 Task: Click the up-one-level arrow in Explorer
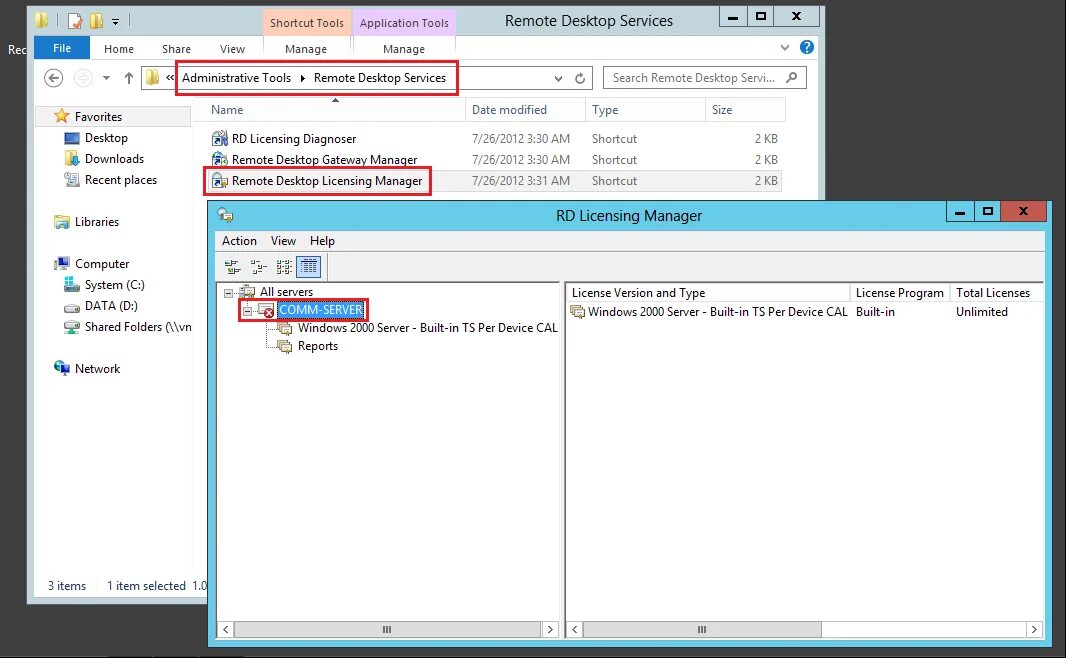click(x=128, y=78)
